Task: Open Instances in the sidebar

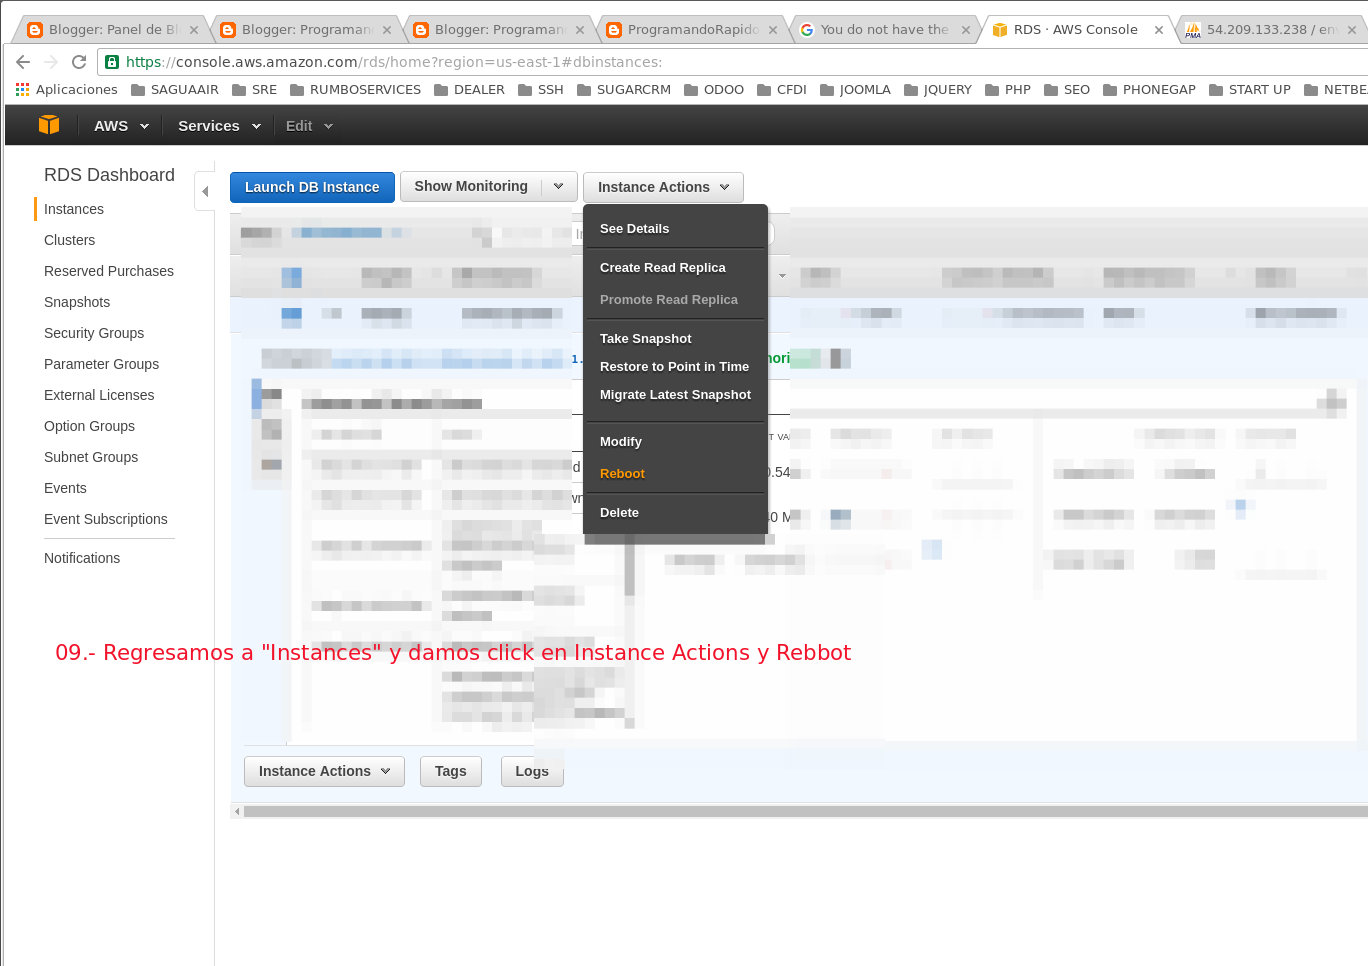Action: [x=74, y=209]
